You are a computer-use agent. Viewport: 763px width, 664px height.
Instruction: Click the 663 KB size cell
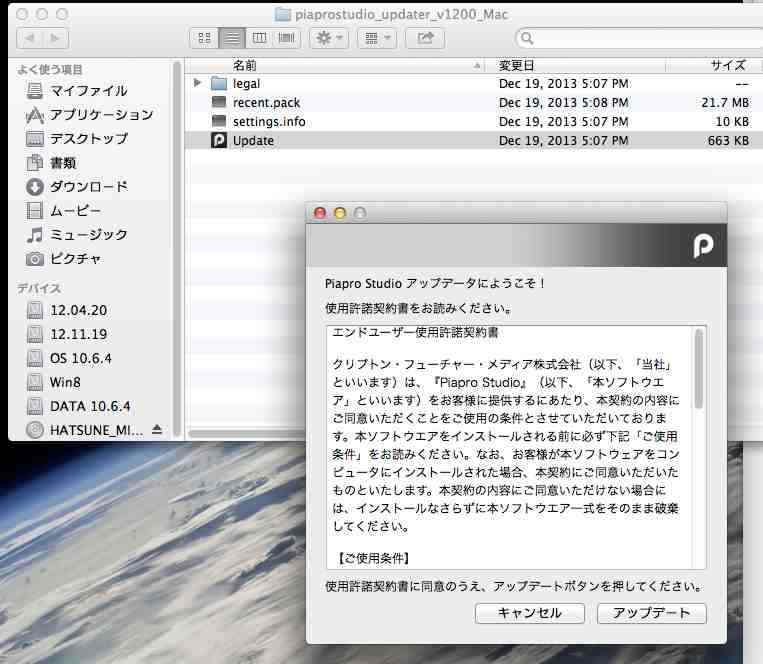coord(728,140)
